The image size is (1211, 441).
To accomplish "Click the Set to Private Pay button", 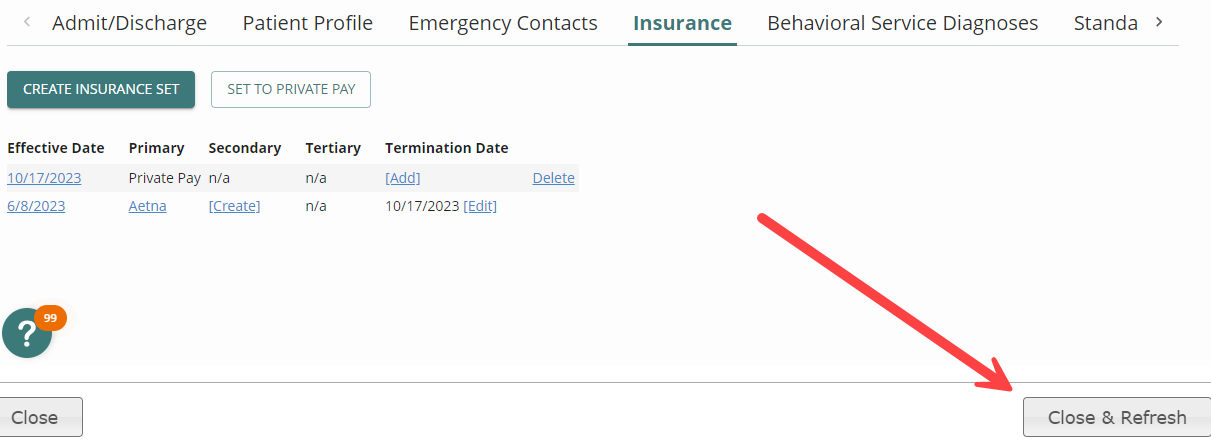I will (291, 89).
